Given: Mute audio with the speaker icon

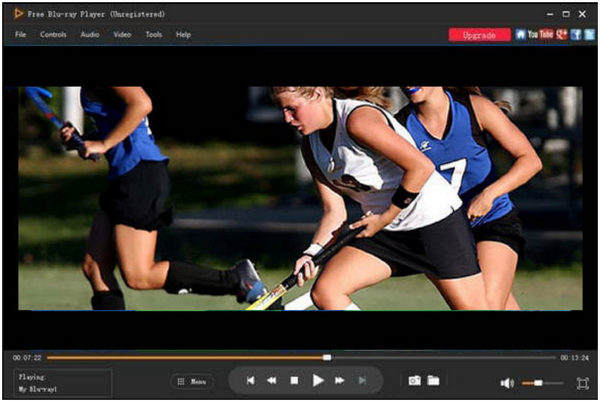Looking at the screenshot, I should point(507,383).
